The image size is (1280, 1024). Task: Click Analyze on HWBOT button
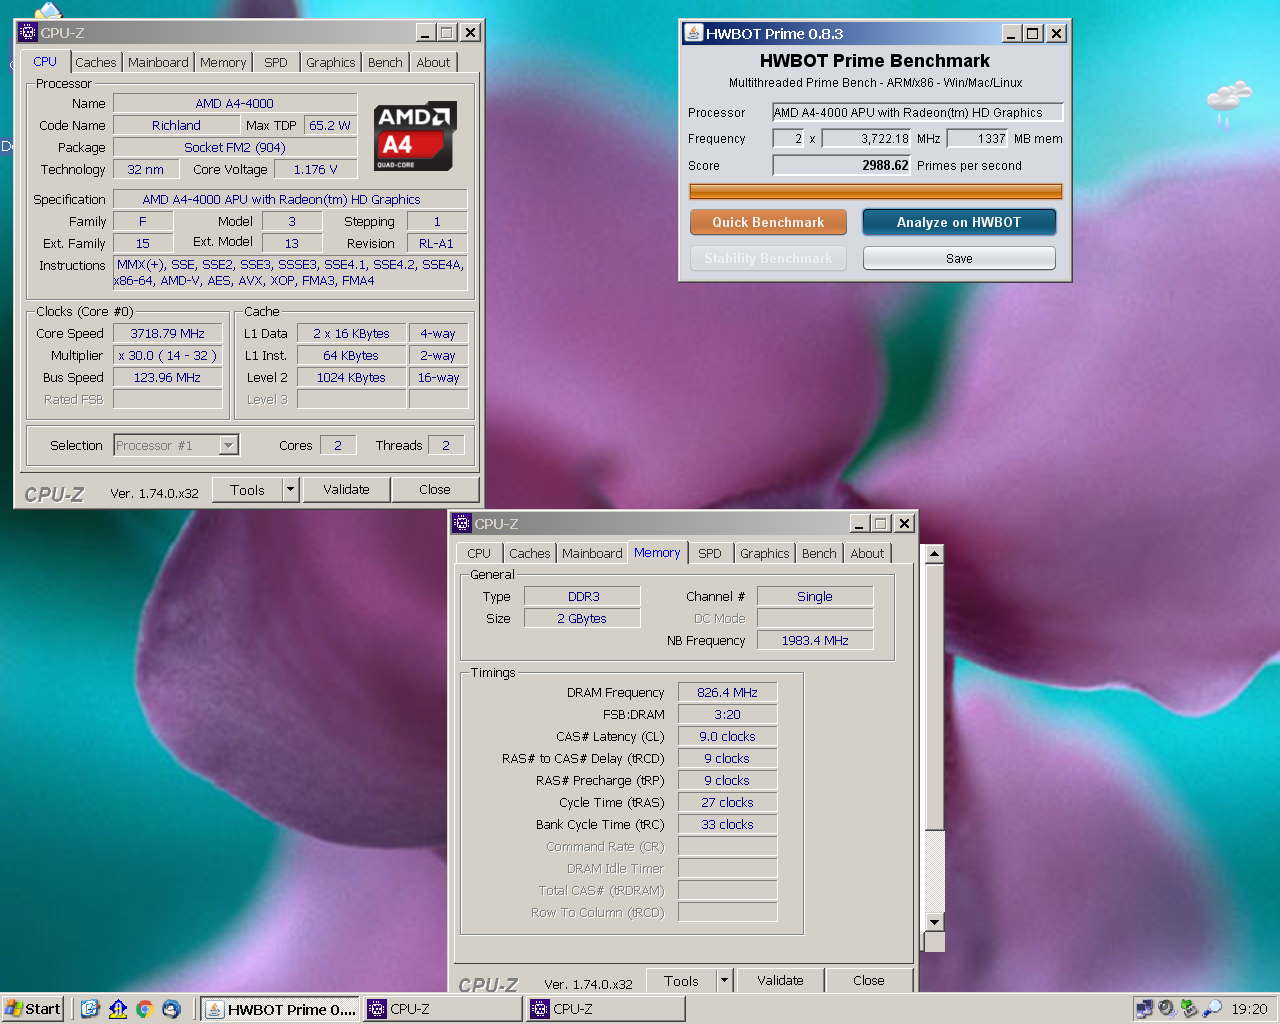coord(959,222)
